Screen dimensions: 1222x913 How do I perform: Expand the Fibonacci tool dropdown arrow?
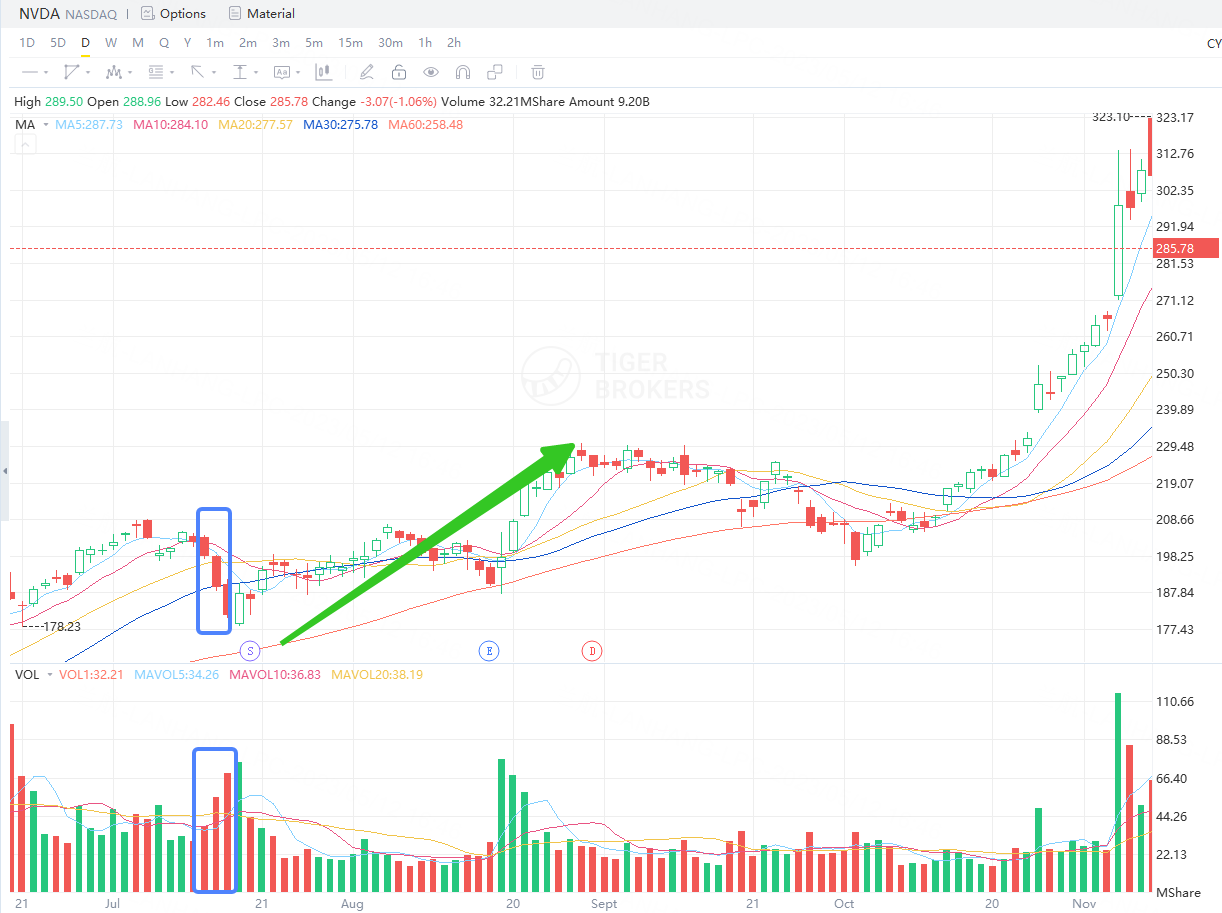(x=172, y=73)
